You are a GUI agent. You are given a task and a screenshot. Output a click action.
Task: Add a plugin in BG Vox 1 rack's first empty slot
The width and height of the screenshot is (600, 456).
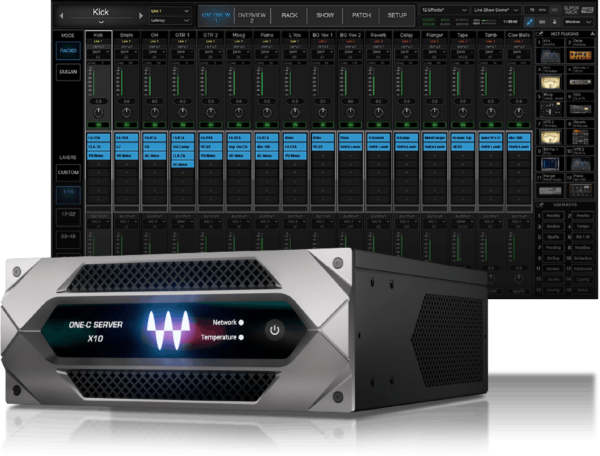(x=323, y=156)
